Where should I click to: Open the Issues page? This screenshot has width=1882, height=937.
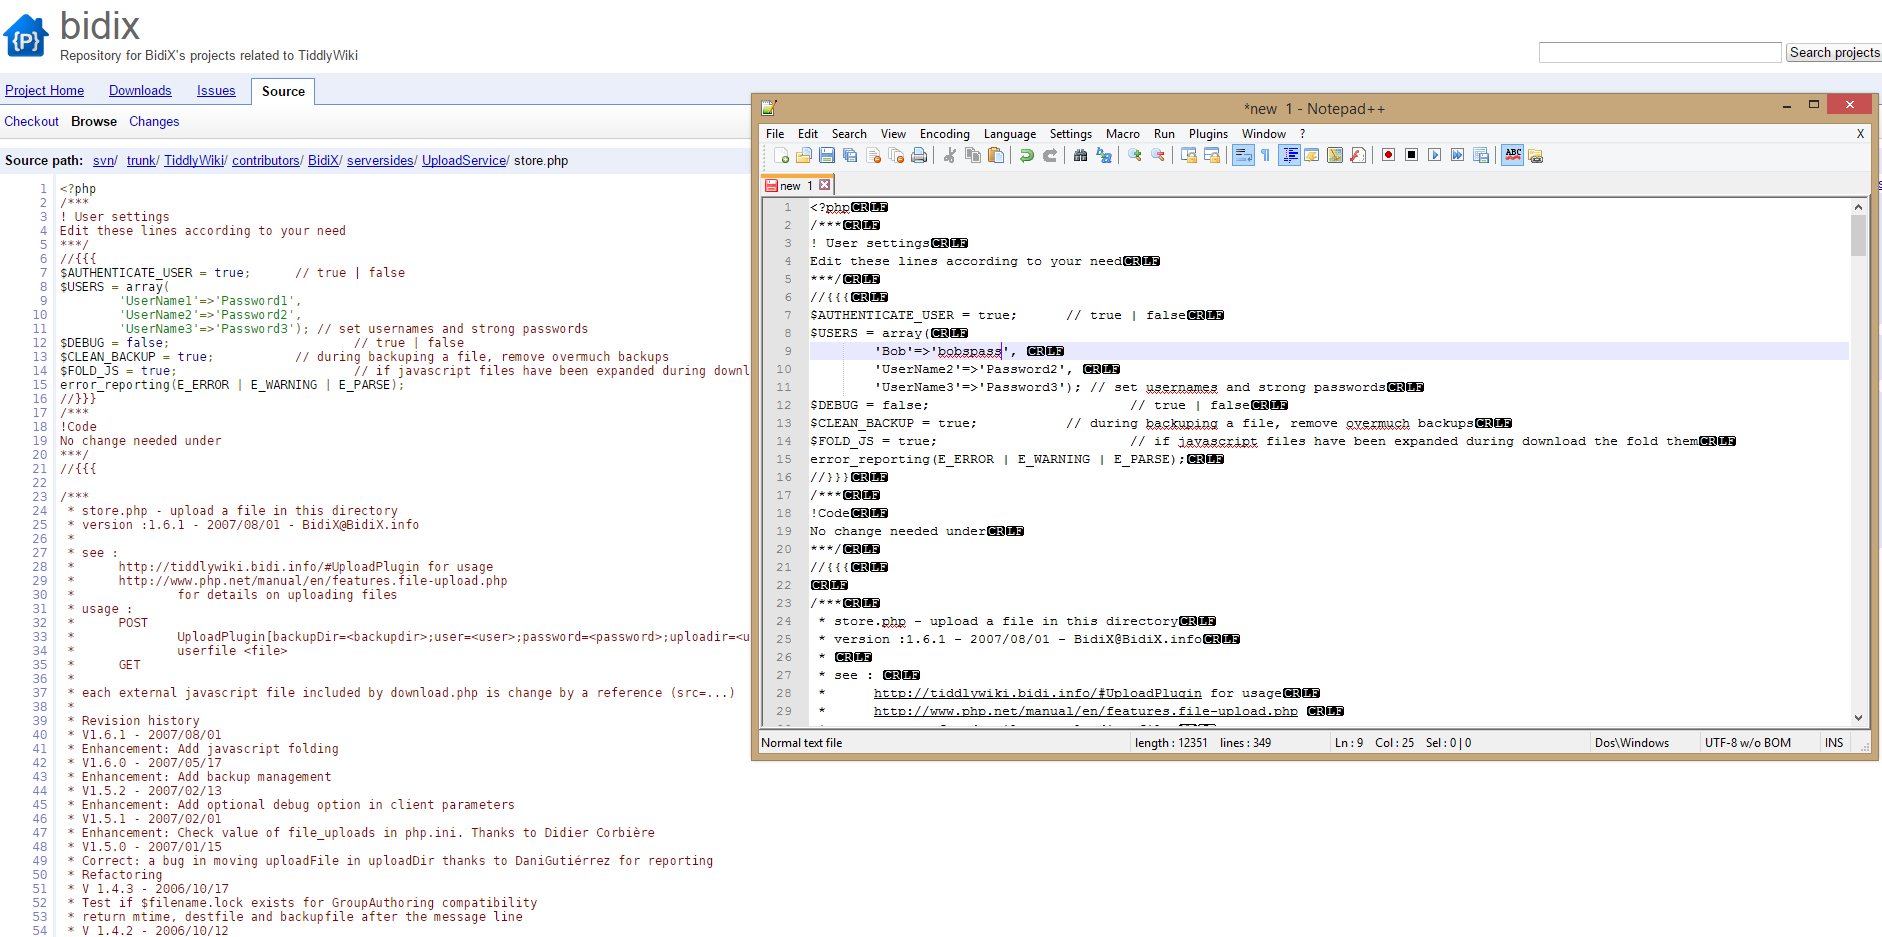pyautogui.click(x=216, y=90)
